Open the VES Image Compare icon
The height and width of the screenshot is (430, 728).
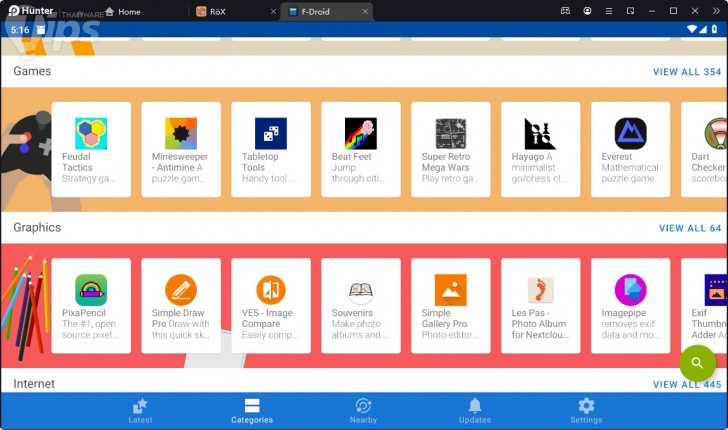271,290
